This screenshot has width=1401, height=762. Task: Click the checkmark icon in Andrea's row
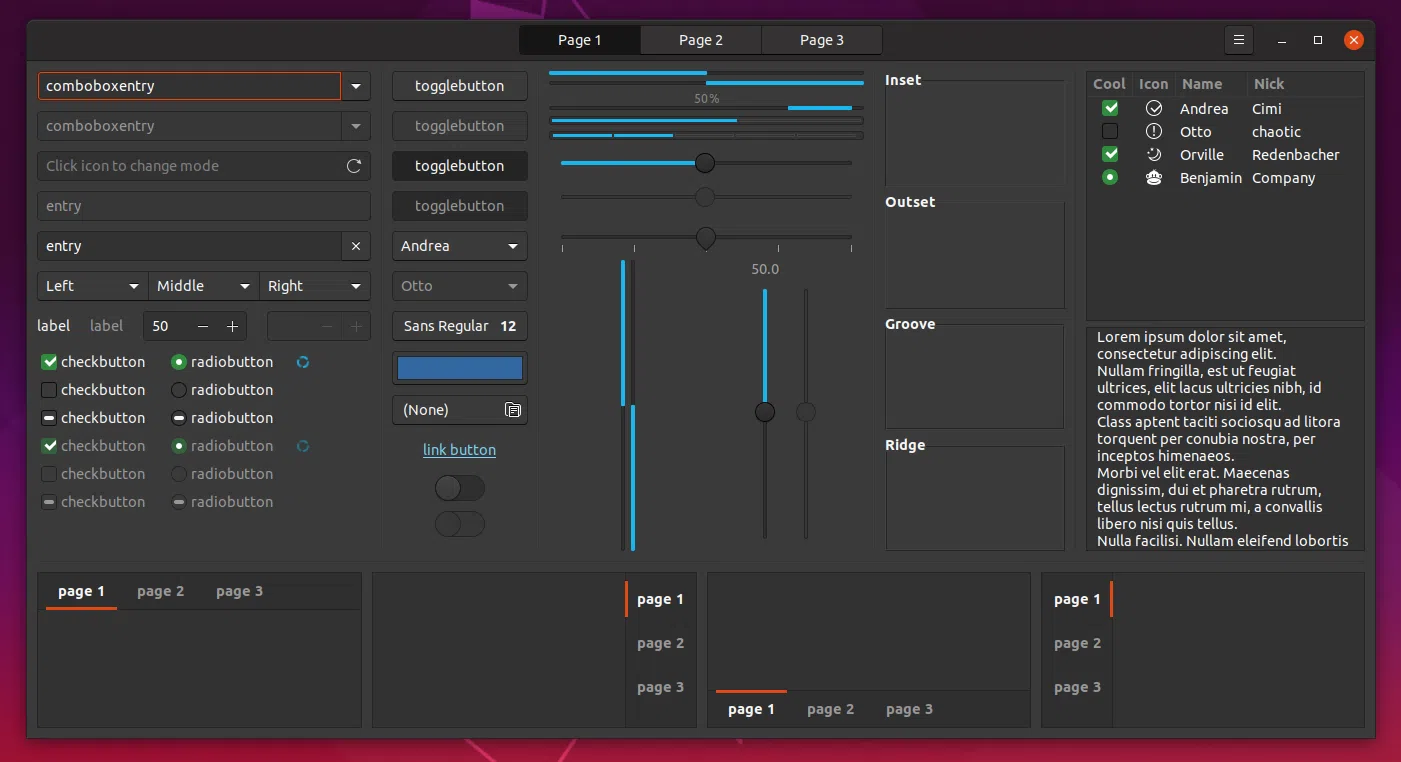point(1154,108)
